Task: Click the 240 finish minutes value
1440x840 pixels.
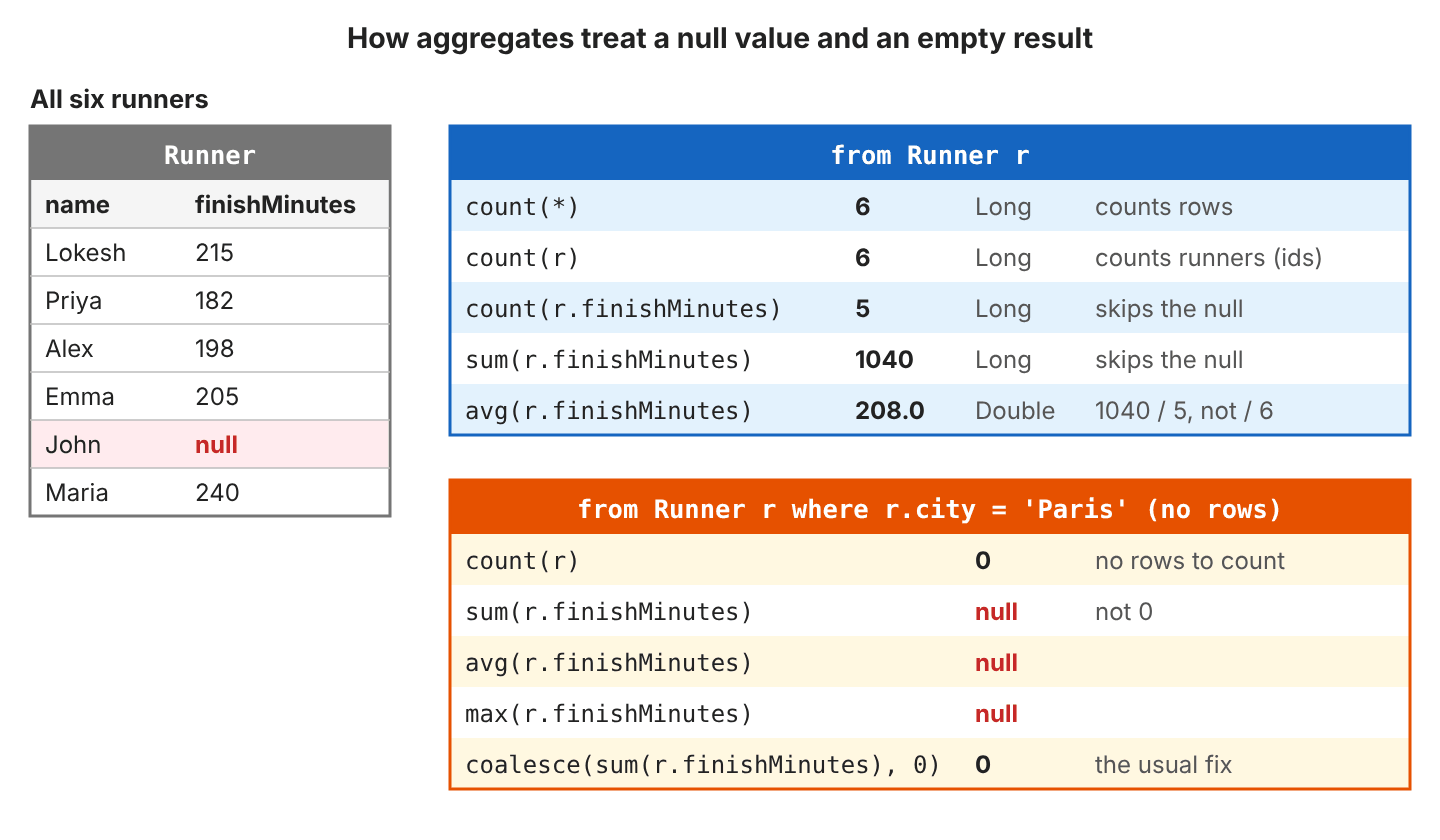Action: pyautogui.click(x=217, y=493)
